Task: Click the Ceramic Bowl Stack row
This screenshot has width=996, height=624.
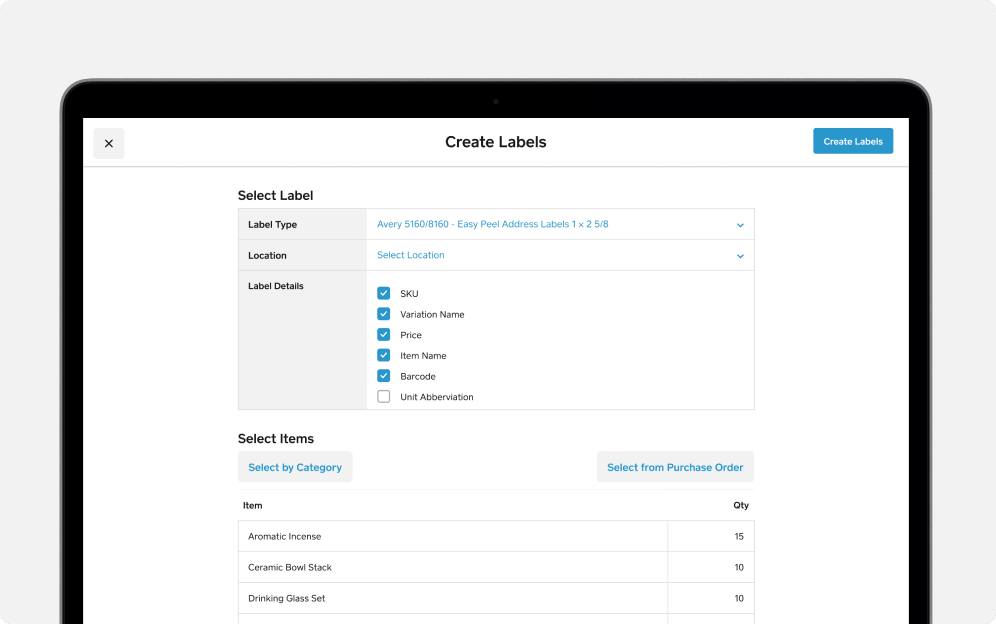Action: tap(450, 567)
